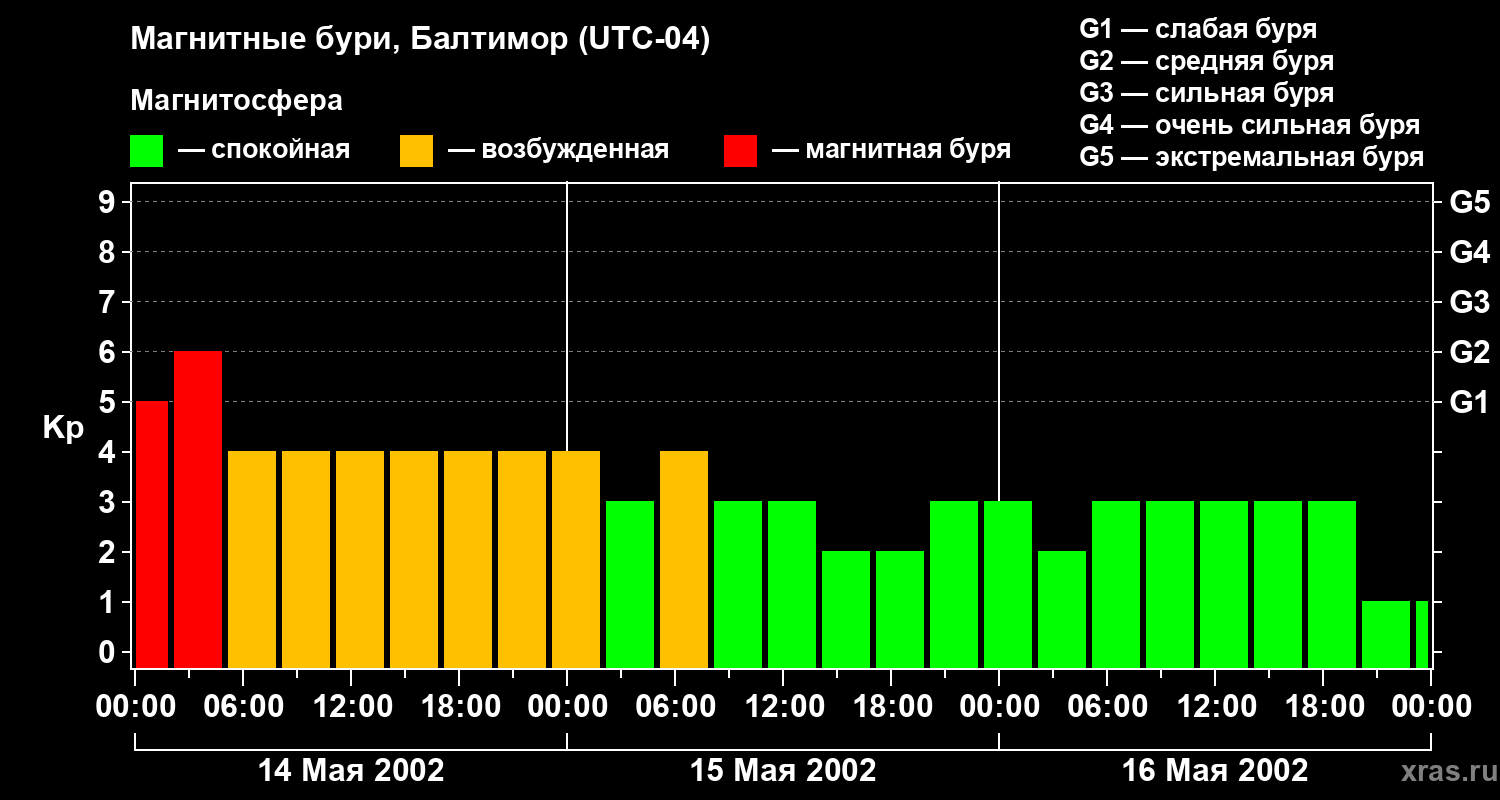
Task: Click the green 'спокойная' legend swatch
Action: point(146,151)
